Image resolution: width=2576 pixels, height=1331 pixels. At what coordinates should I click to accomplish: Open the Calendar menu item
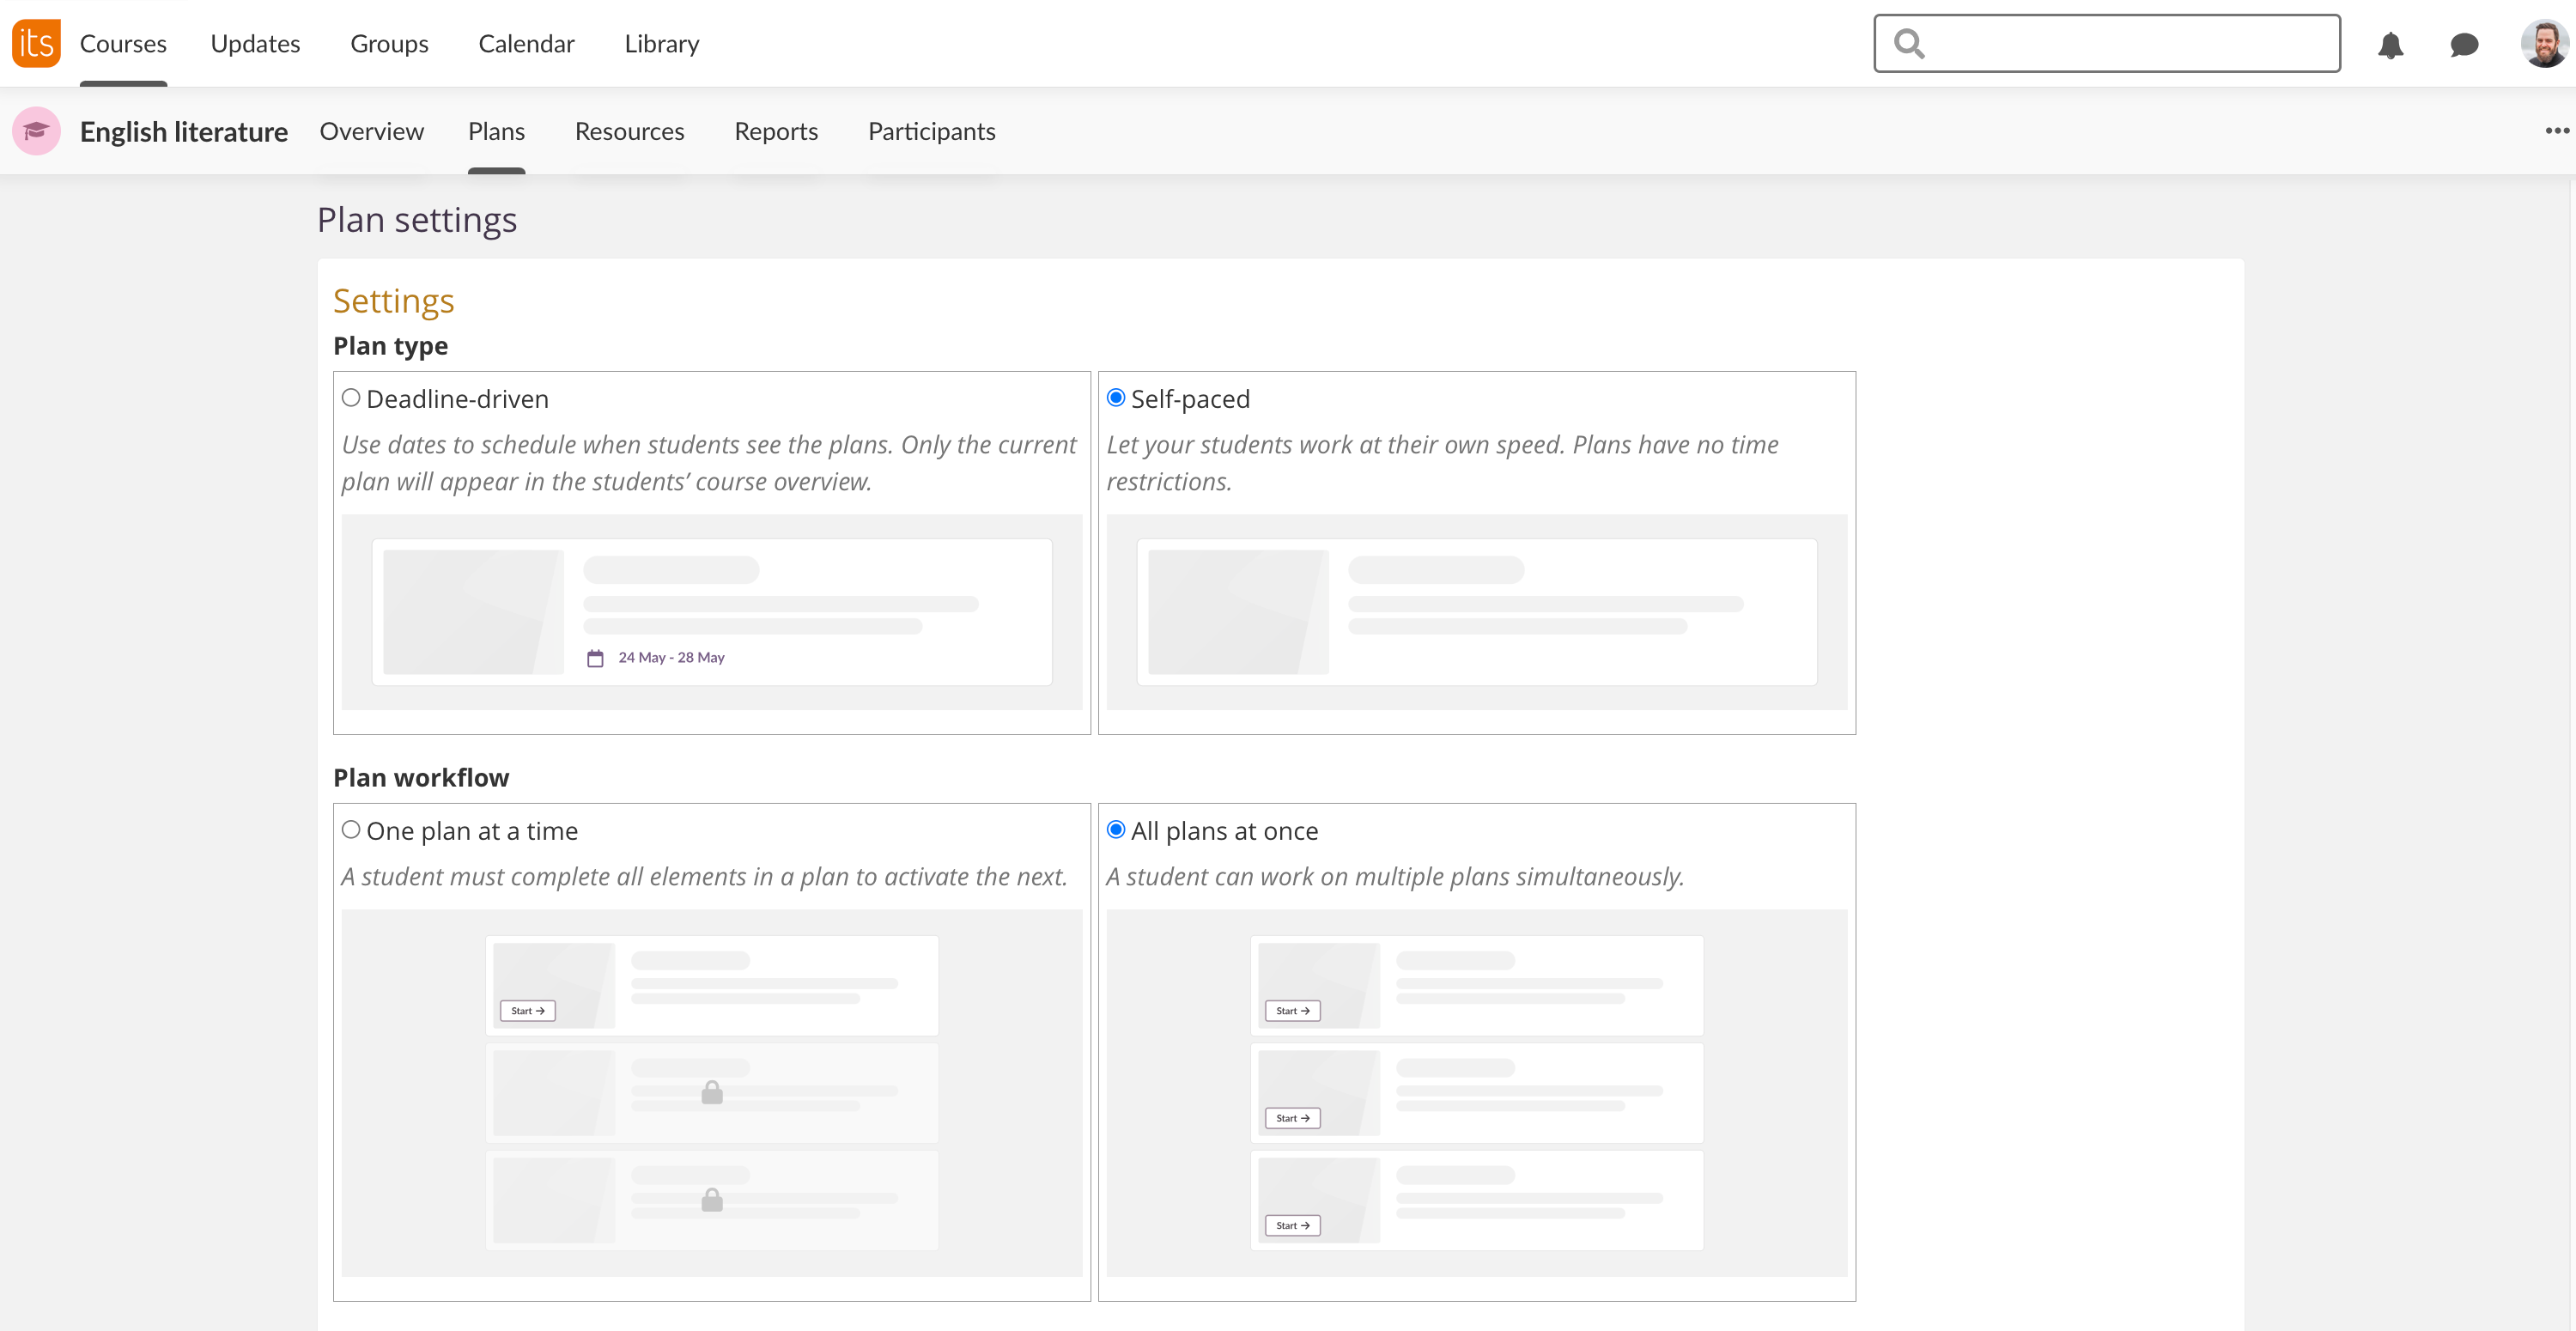tap(526, 44)
